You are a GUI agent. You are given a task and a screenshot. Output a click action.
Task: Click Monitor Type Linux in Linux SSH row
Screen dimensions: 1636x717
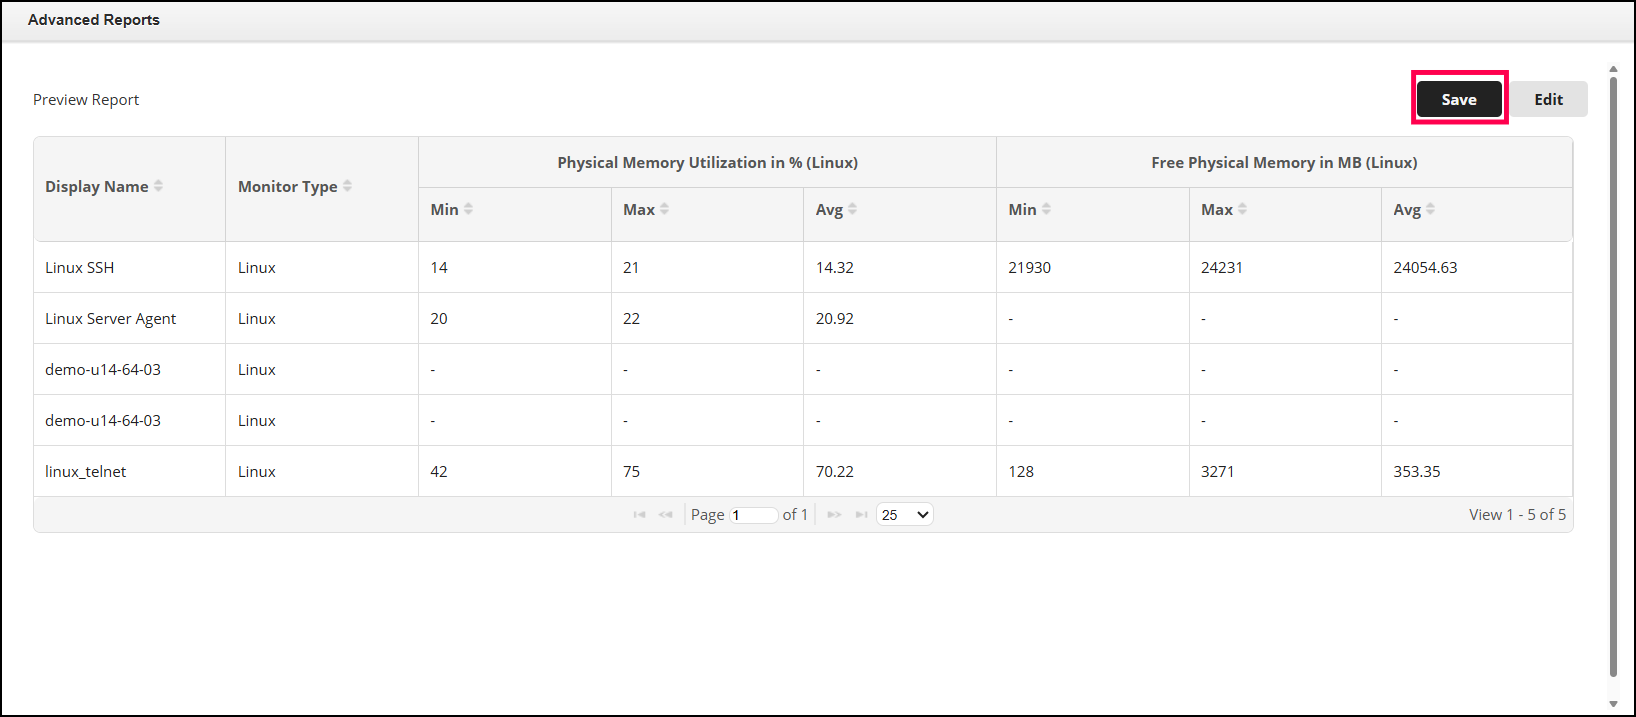257,267
